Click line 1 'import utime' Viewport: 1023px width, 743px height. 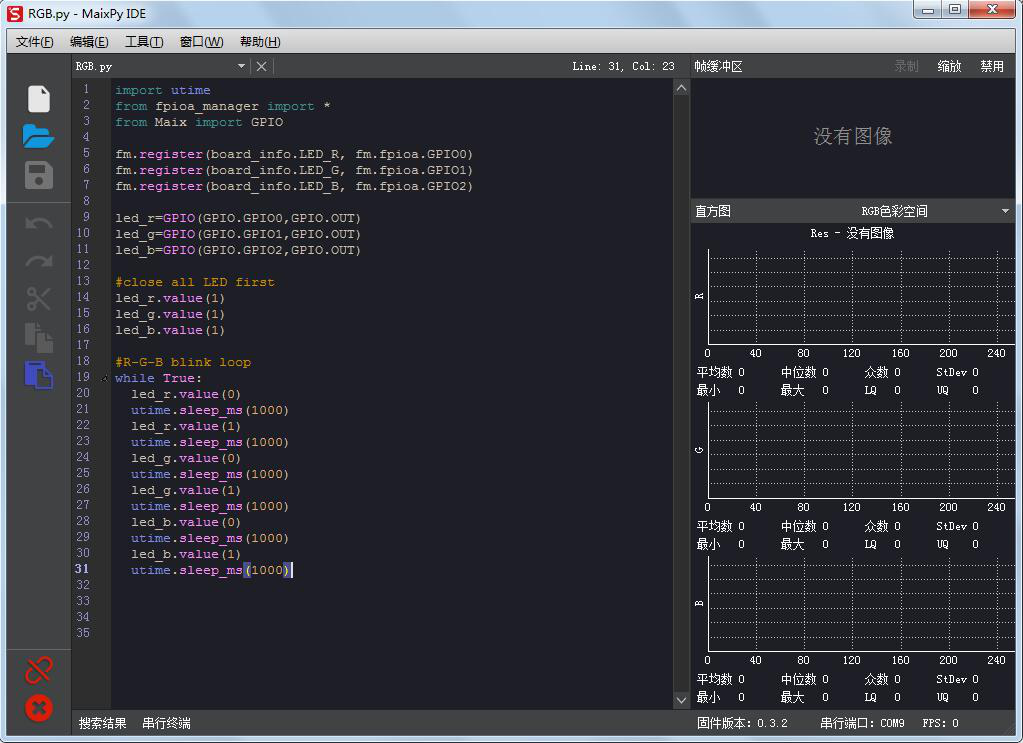[162, 90]
